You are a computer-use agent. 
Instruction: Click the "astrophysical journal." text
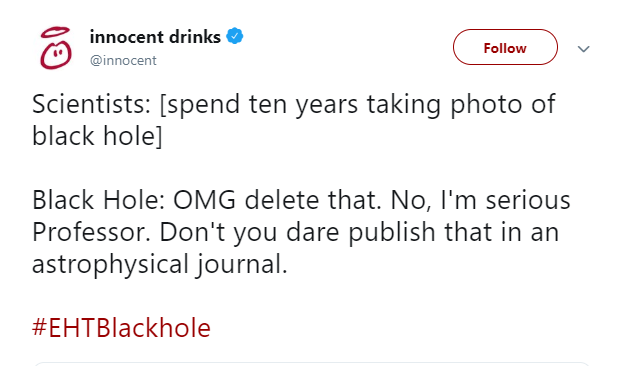tap(159, 265)
